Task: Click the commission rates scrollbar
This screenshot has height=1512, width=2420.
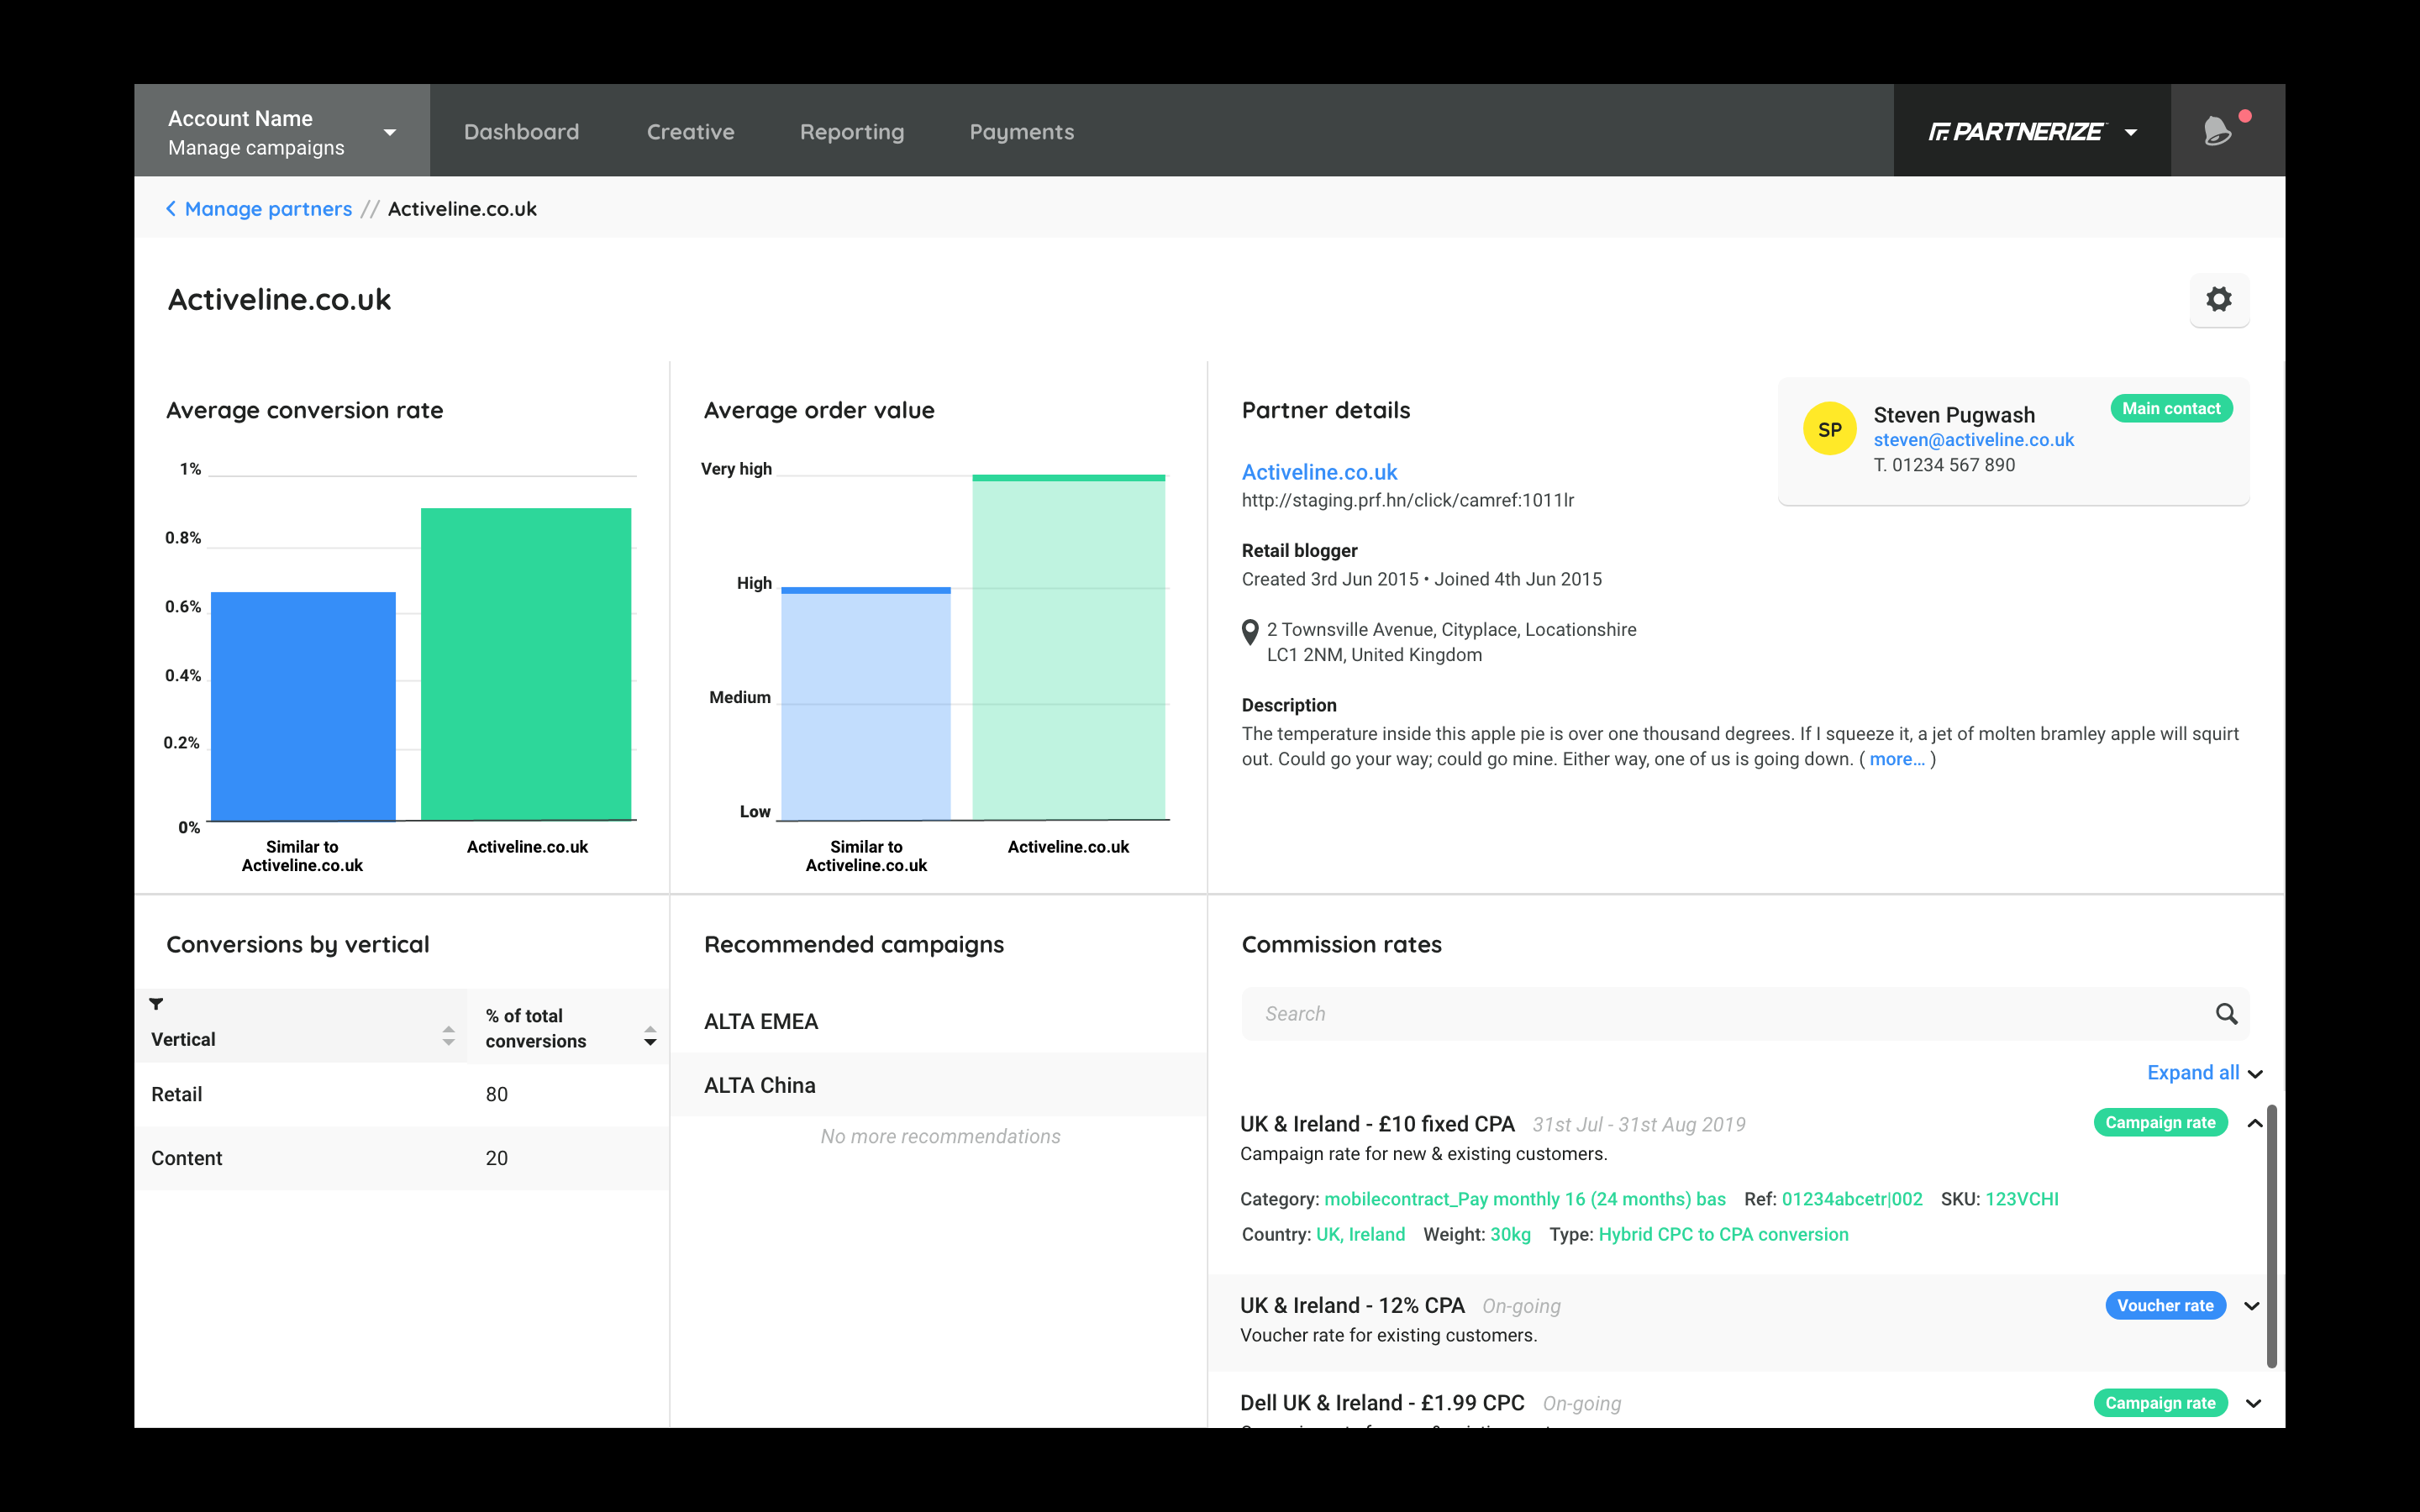Action: (2271, 1236)
